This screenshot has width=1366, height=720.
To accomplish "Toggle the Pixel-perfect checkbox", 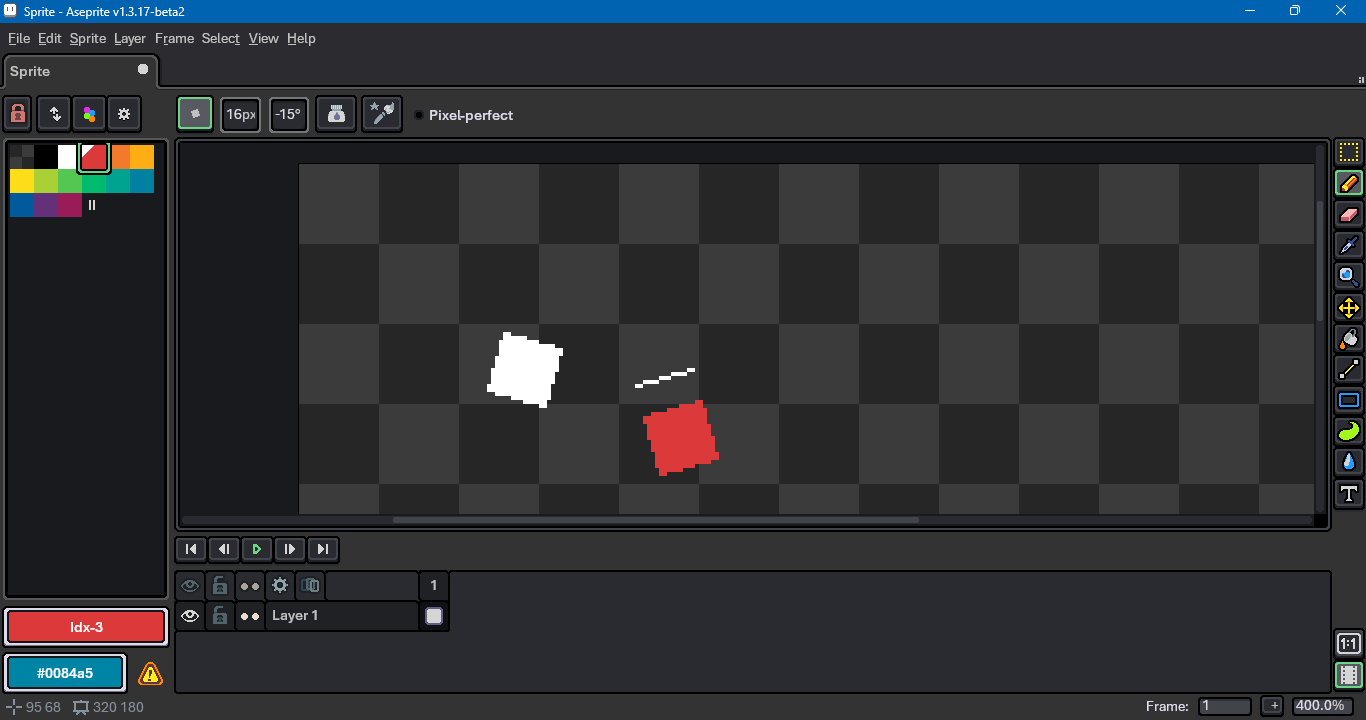I will [419, 115].
